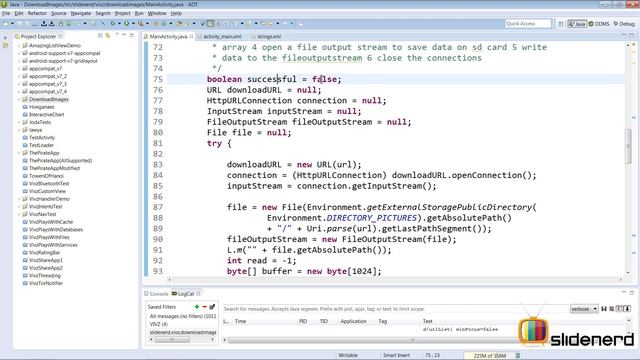Click the Smart Insert status bar entry

(x=396, y=355)
